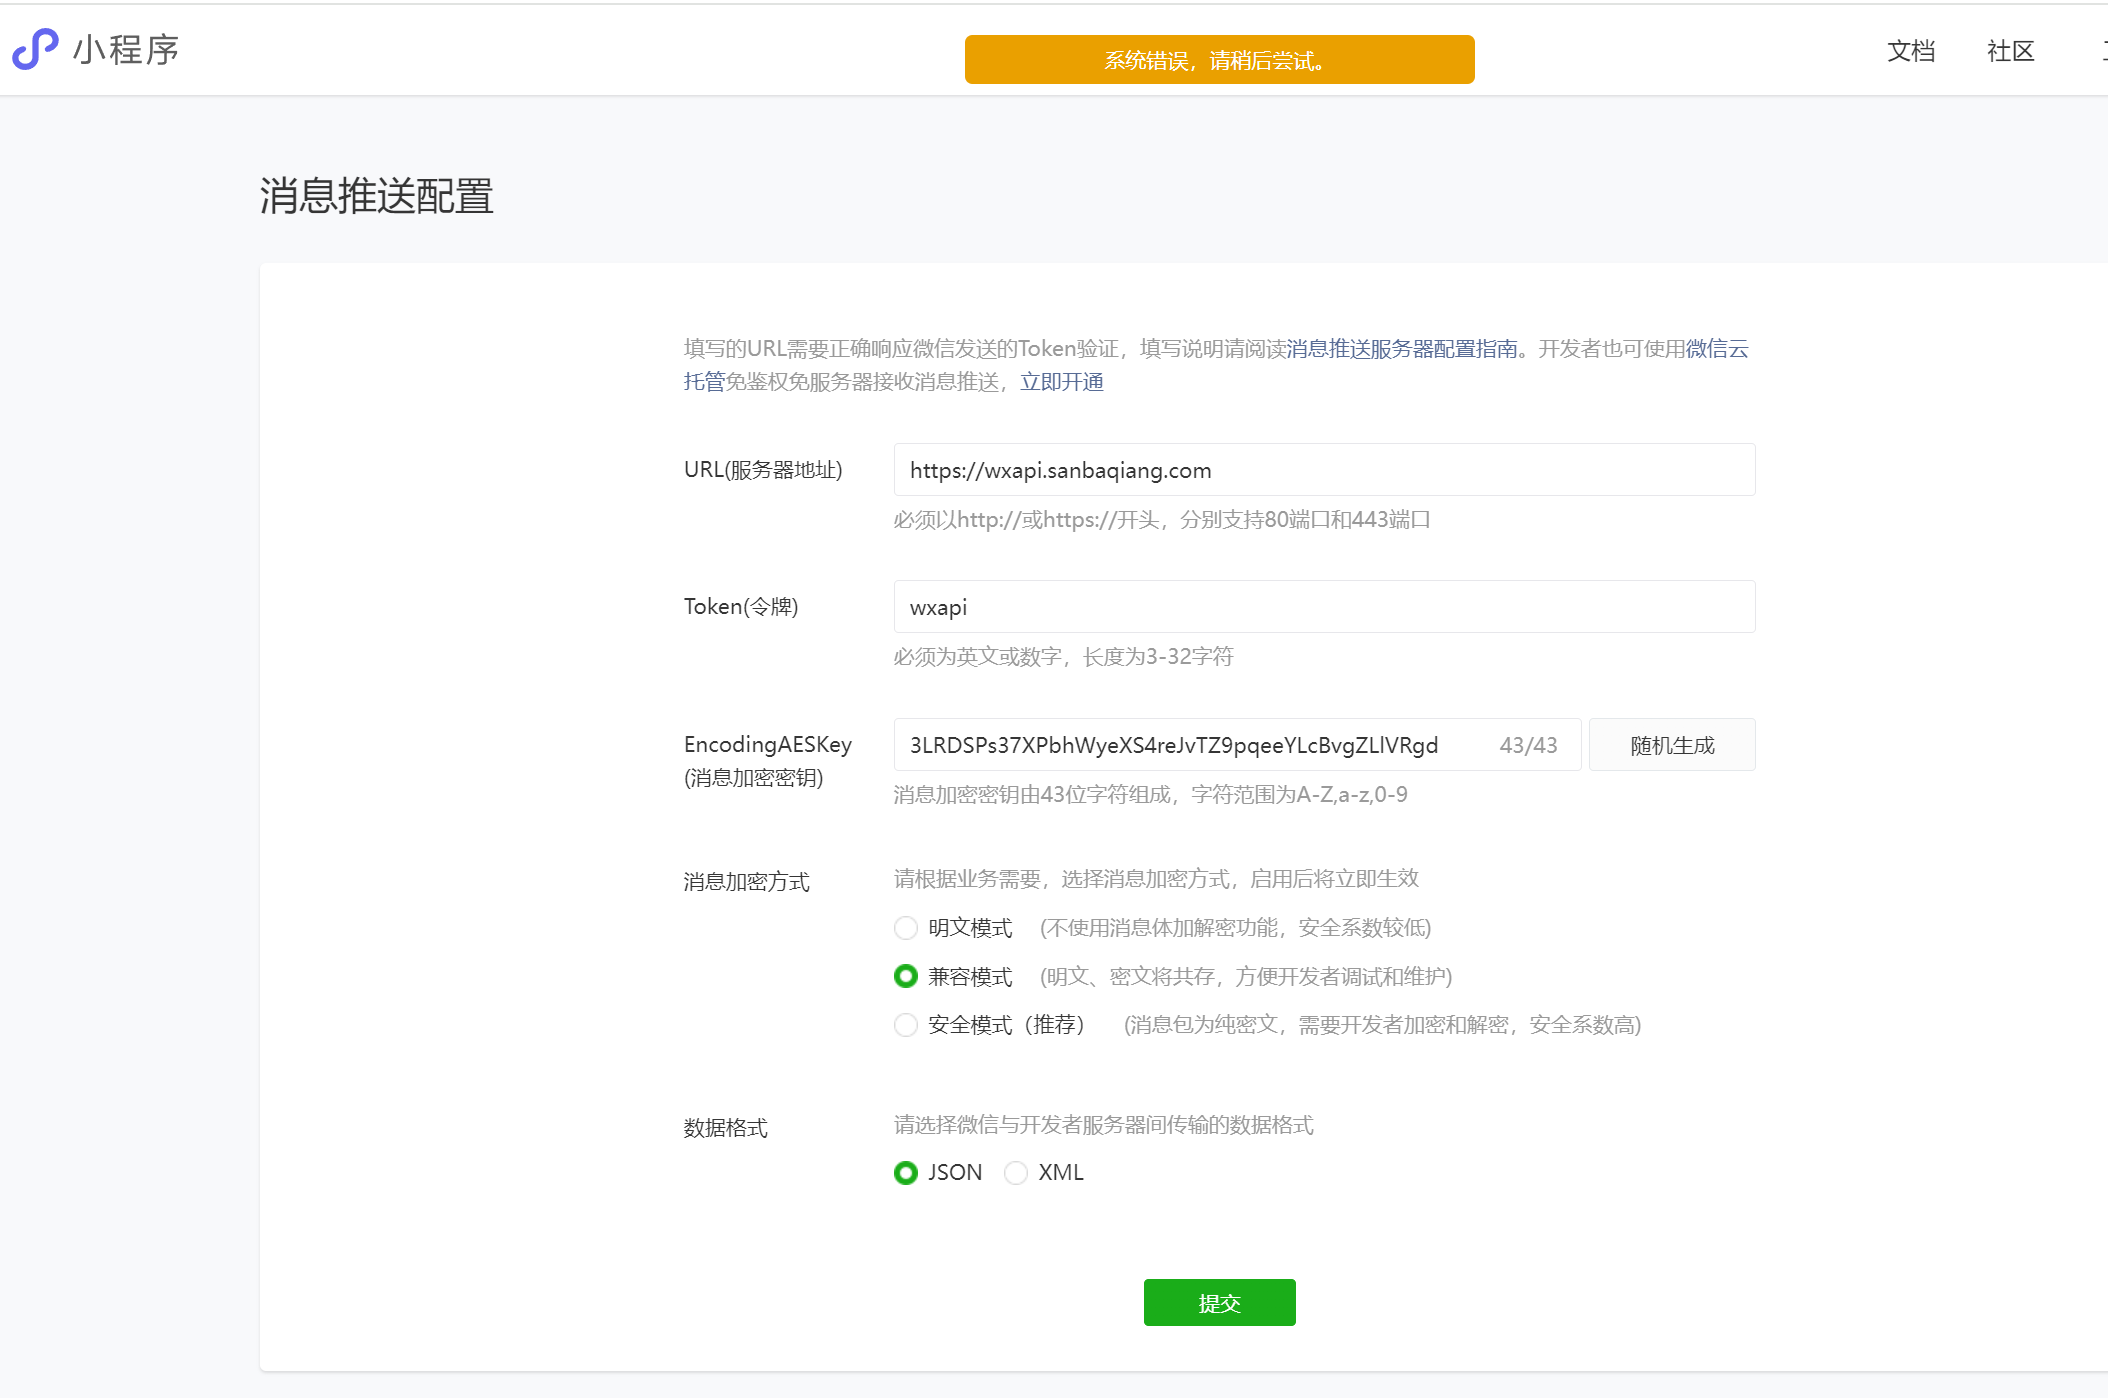Click the 立即开通 link
The height and width of the screenshot is (1398, 2108).
pyautogui.click(x=1061, y=382)
